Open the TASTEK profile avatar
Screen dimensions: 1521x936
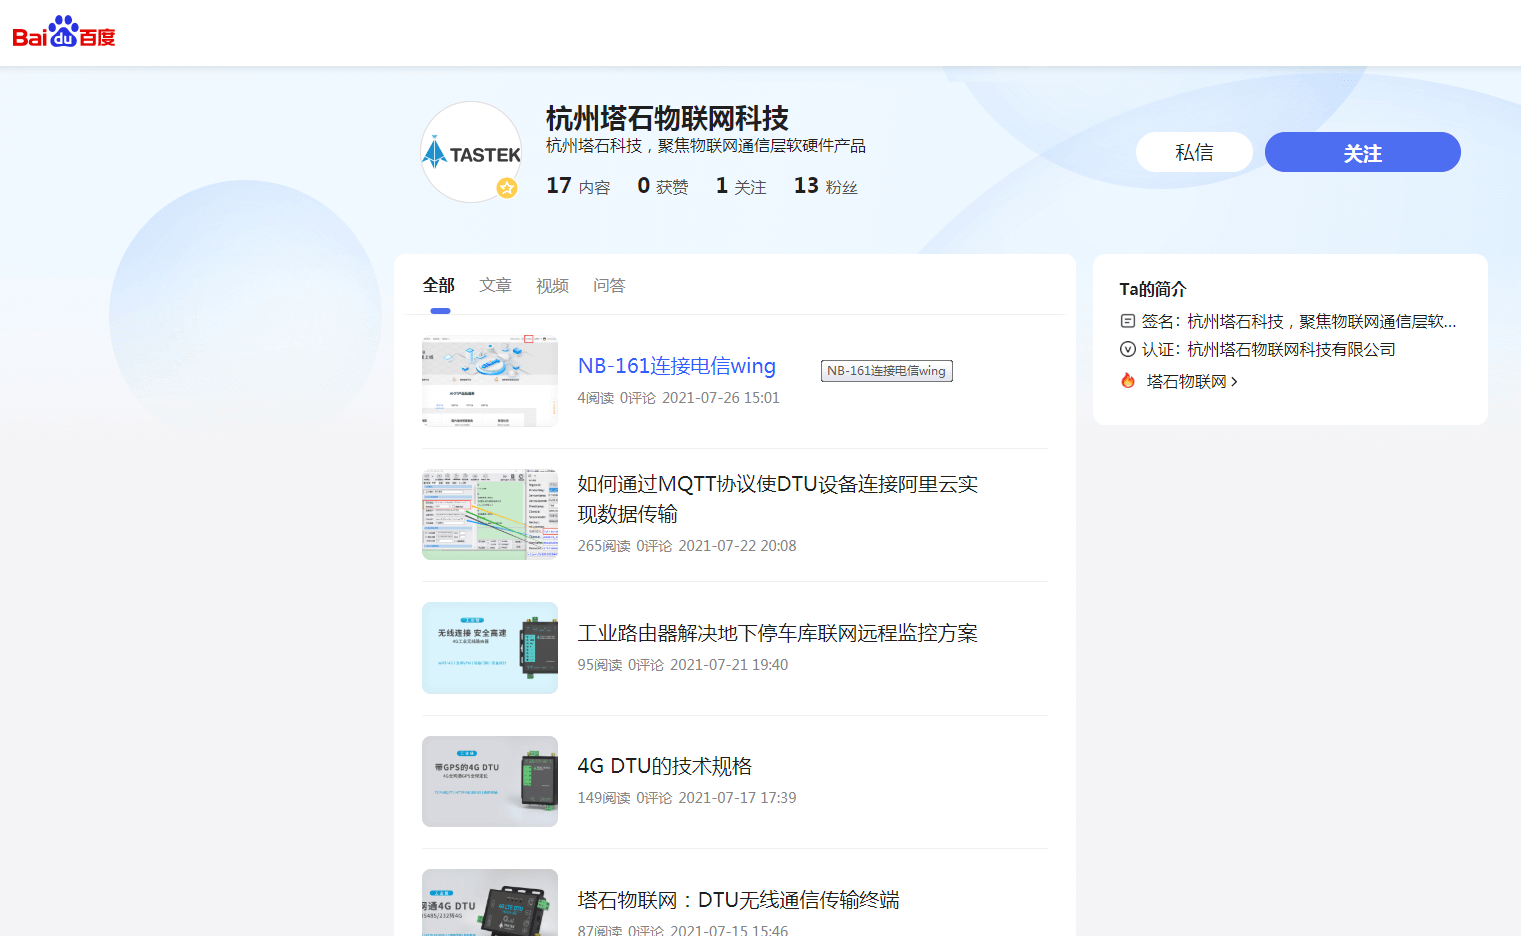471,152
